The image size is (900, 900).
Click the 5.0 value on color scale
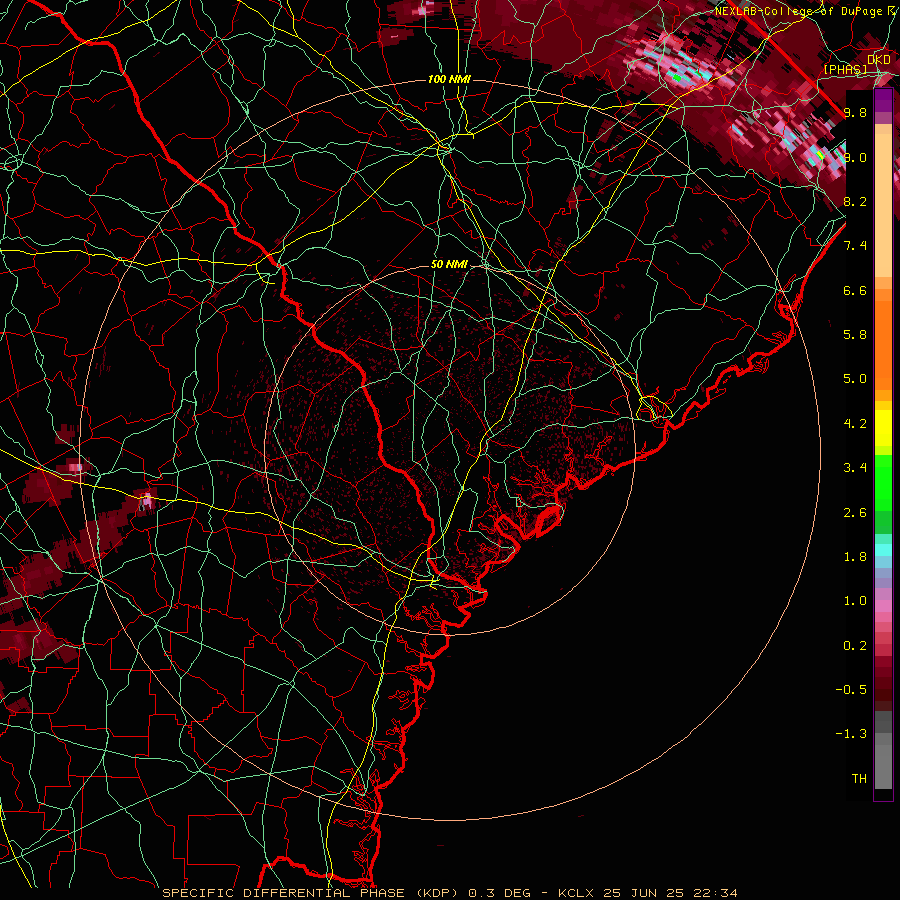click(855, 379)
